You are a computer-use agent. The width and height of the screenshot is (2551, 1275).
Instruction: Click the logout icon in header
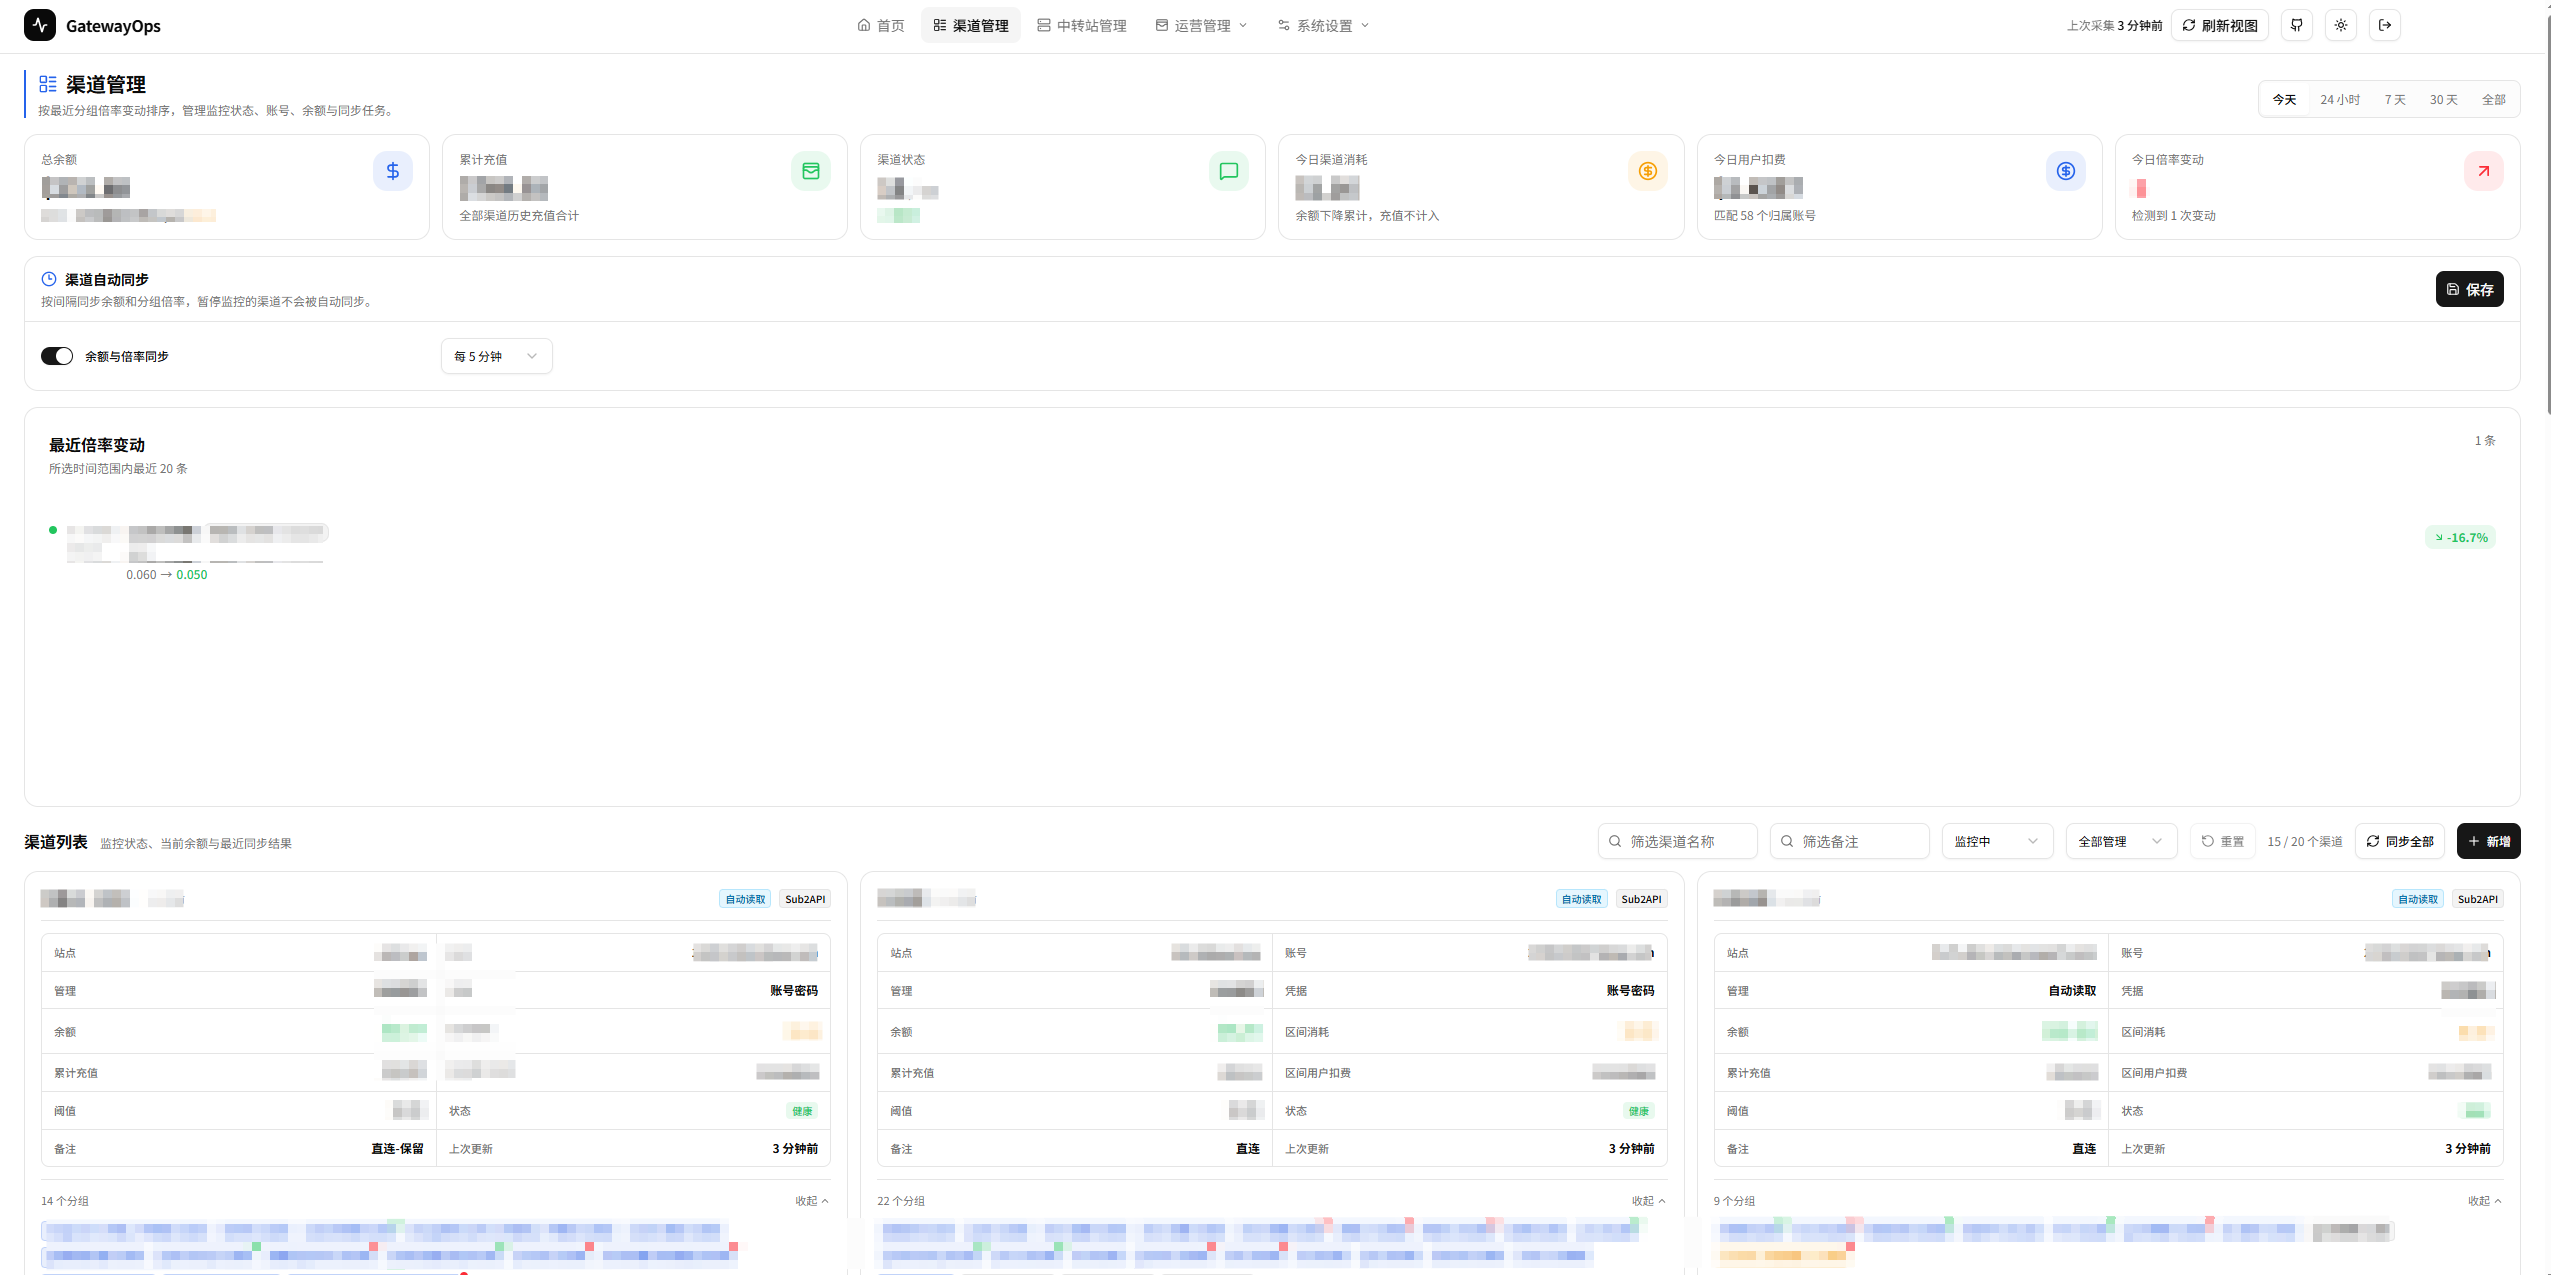click(x=2385, y=25)
